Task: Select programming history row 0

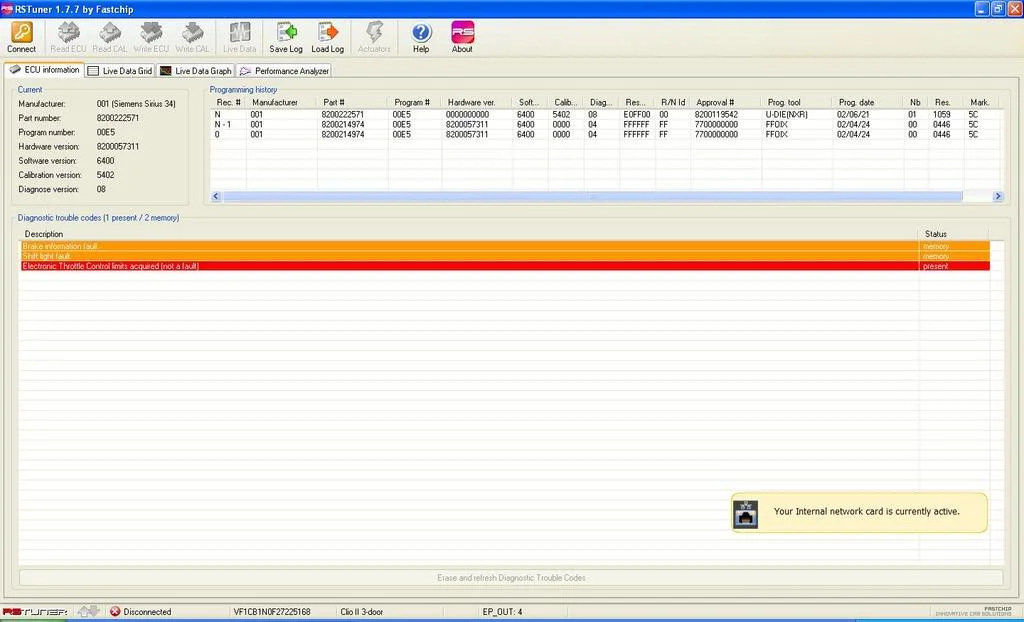Action: [606, 134]
